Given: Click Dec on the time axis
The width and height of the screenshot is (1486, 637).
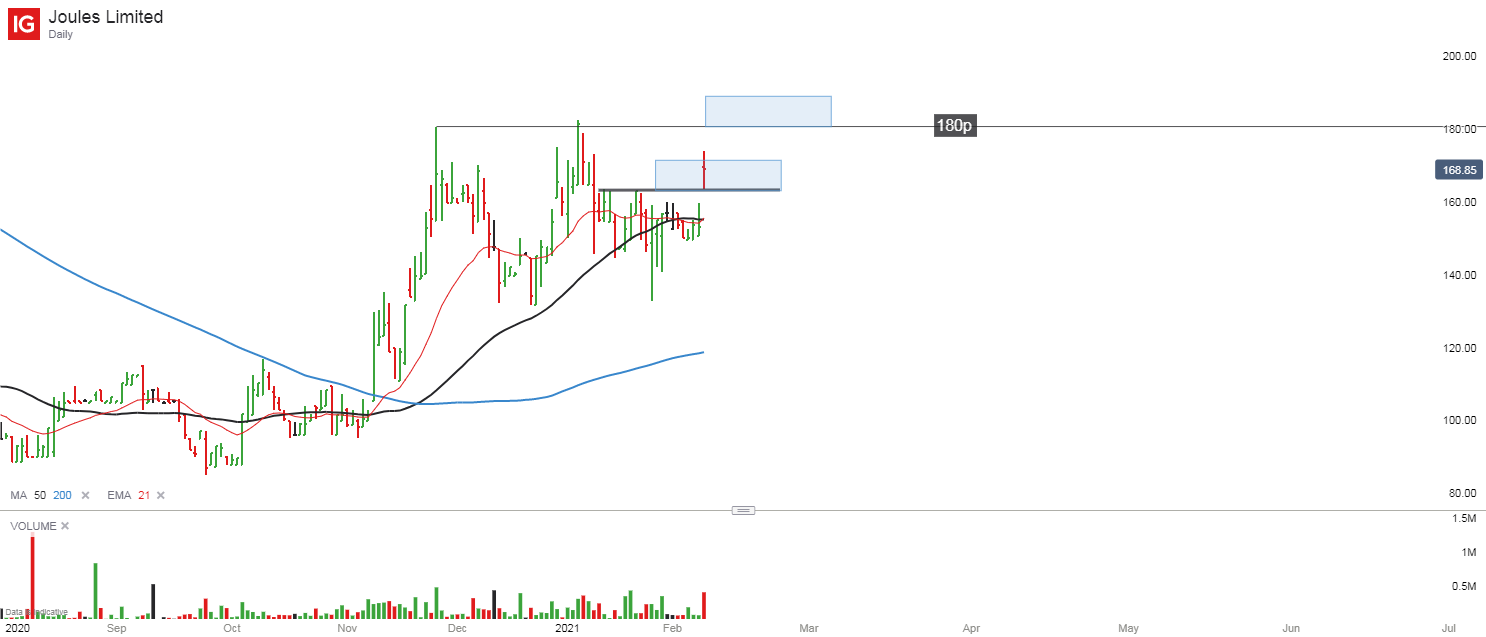Looking at the screenshot, I should point(458,629).
